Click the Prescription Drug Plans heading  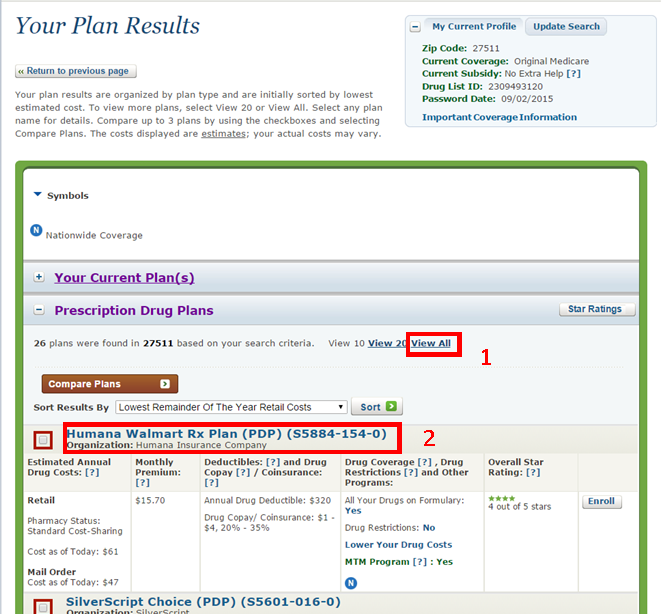click(x=134, y=310)
